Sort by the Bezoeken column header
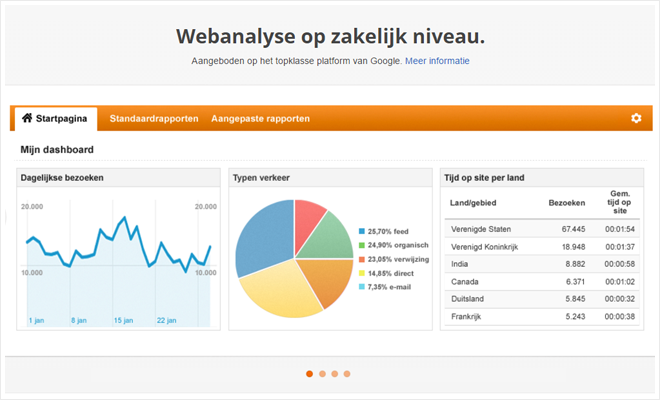 tap(567, 203)
